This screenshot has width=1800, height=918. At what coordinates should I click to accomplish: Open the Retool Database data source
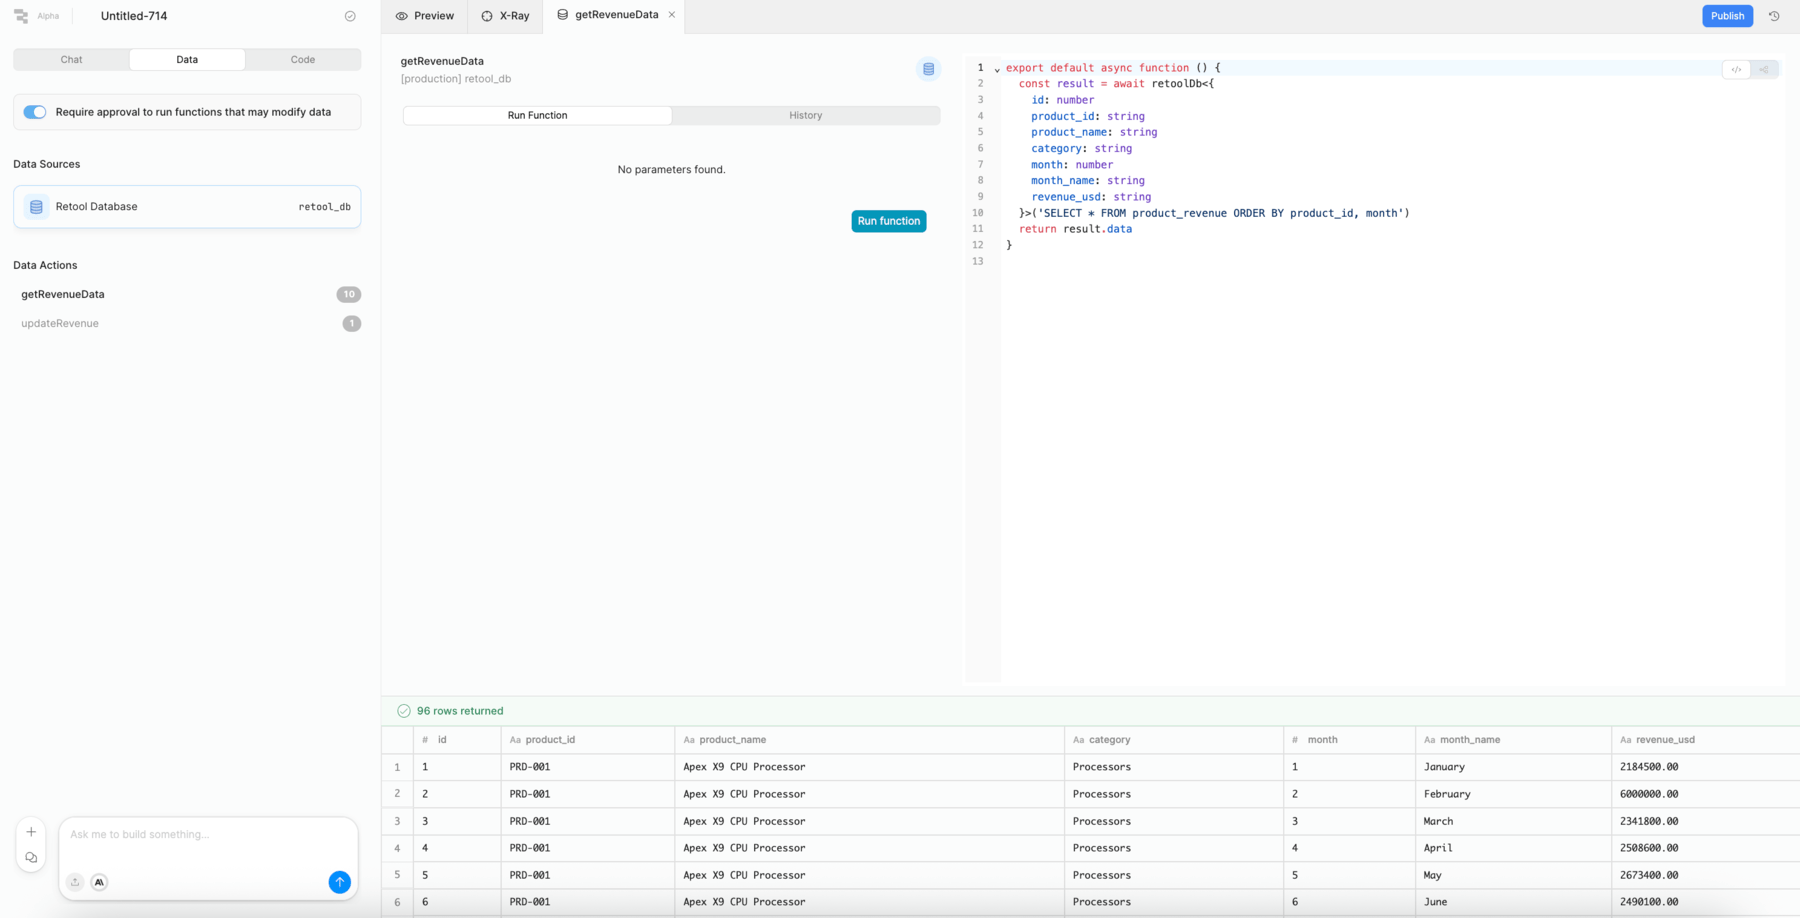(x=187, y=207)
